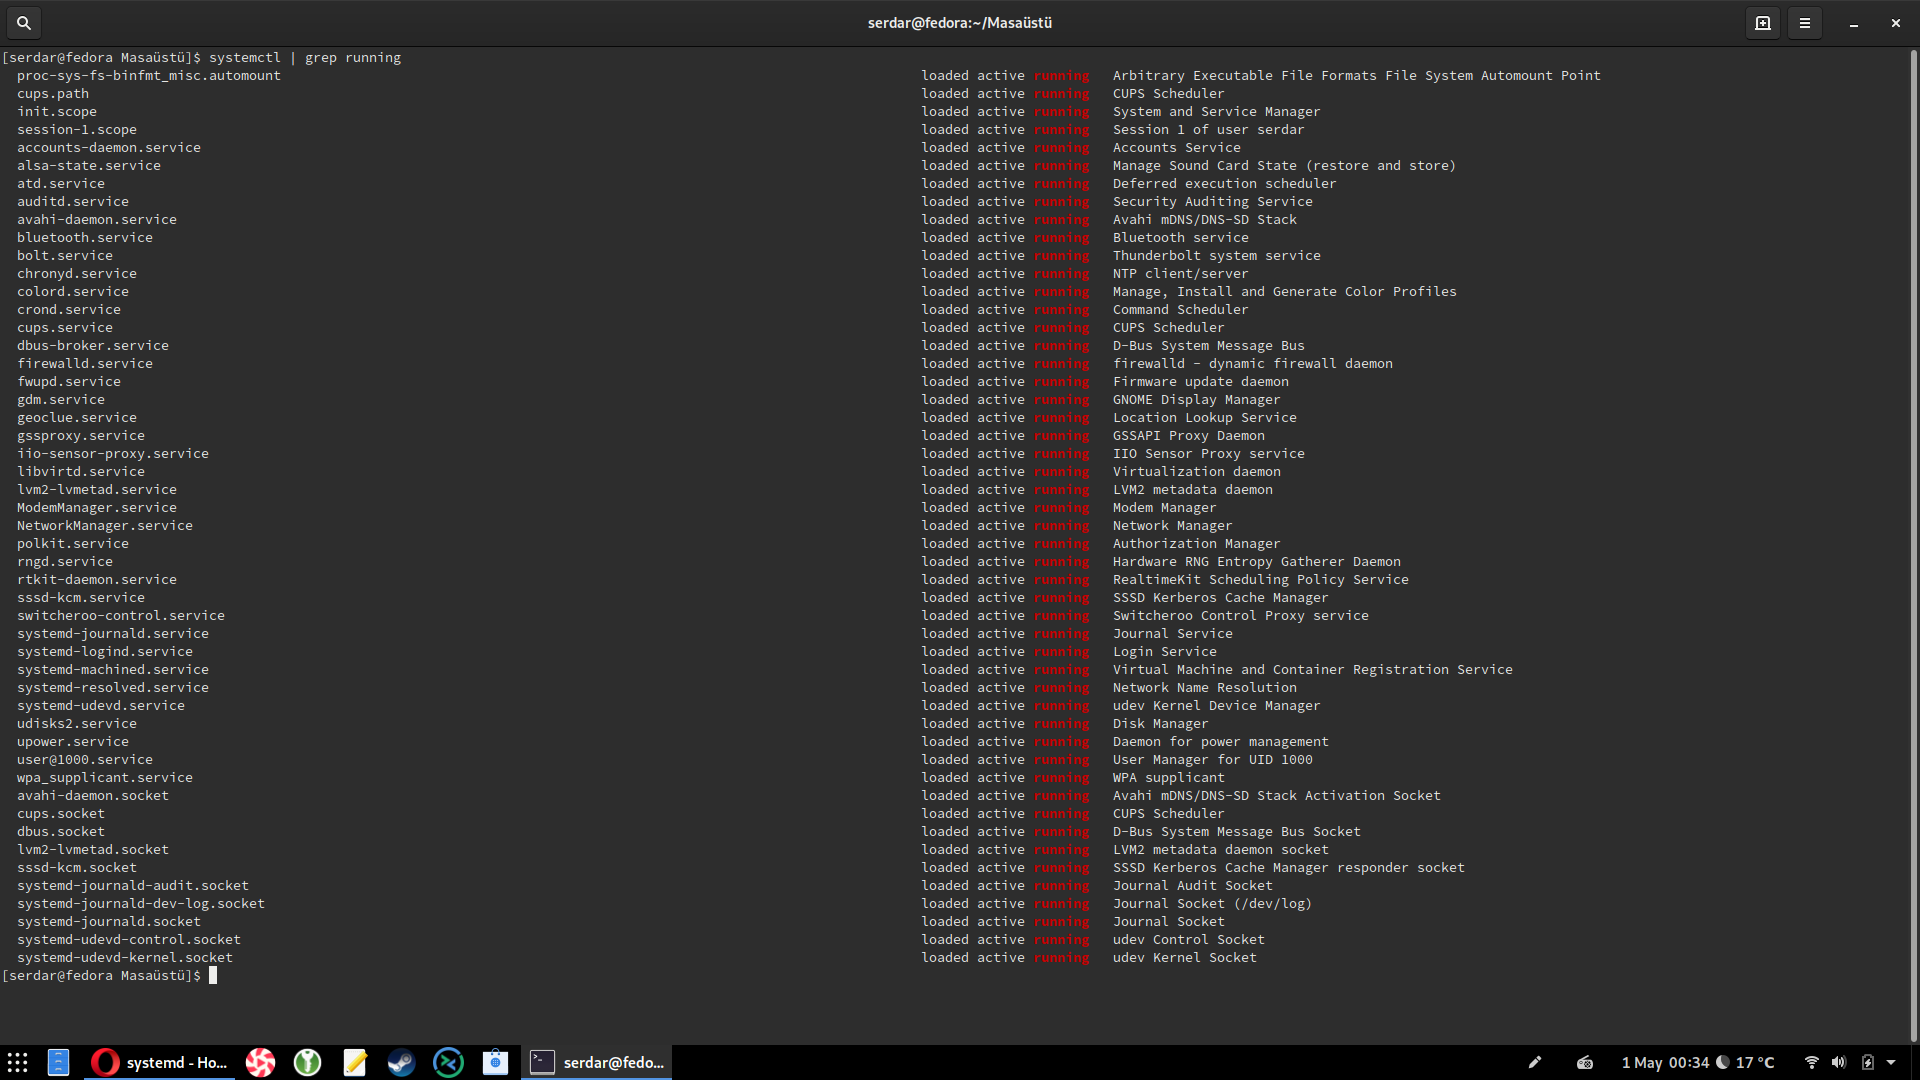Screen dimensions: 1920x1080
Task: Click the 'systemctl | grep running' command text
Action: tap(305, 58)
